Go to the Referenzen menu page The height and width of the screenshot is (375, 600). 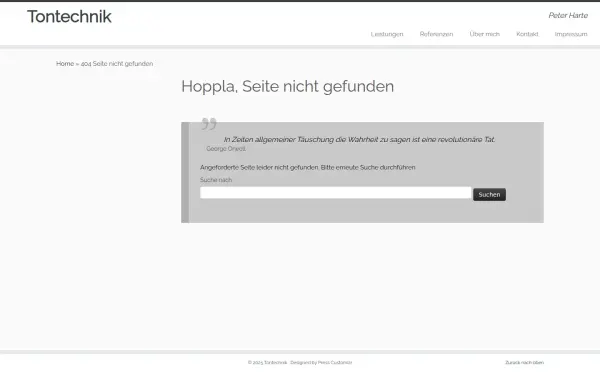436,34
